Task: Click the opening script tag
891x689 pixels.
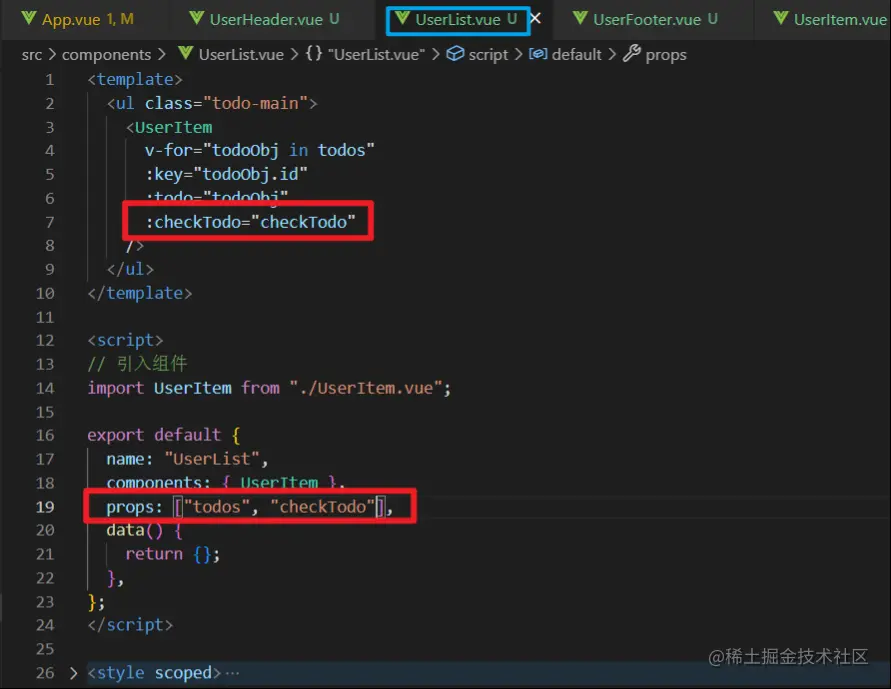Action: pos(125,340)
